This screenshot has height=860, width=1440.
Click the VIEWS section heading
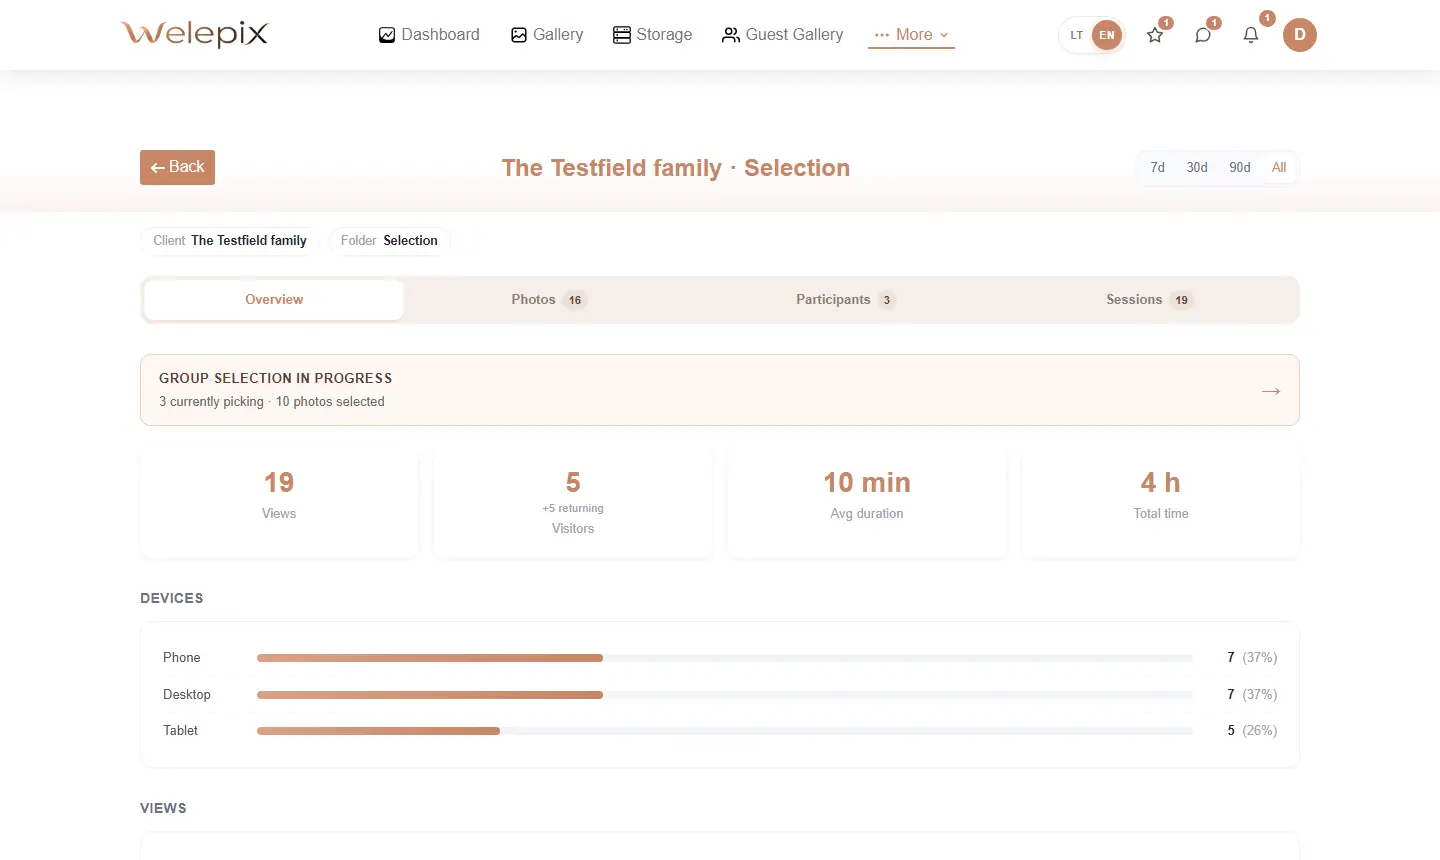163,808
